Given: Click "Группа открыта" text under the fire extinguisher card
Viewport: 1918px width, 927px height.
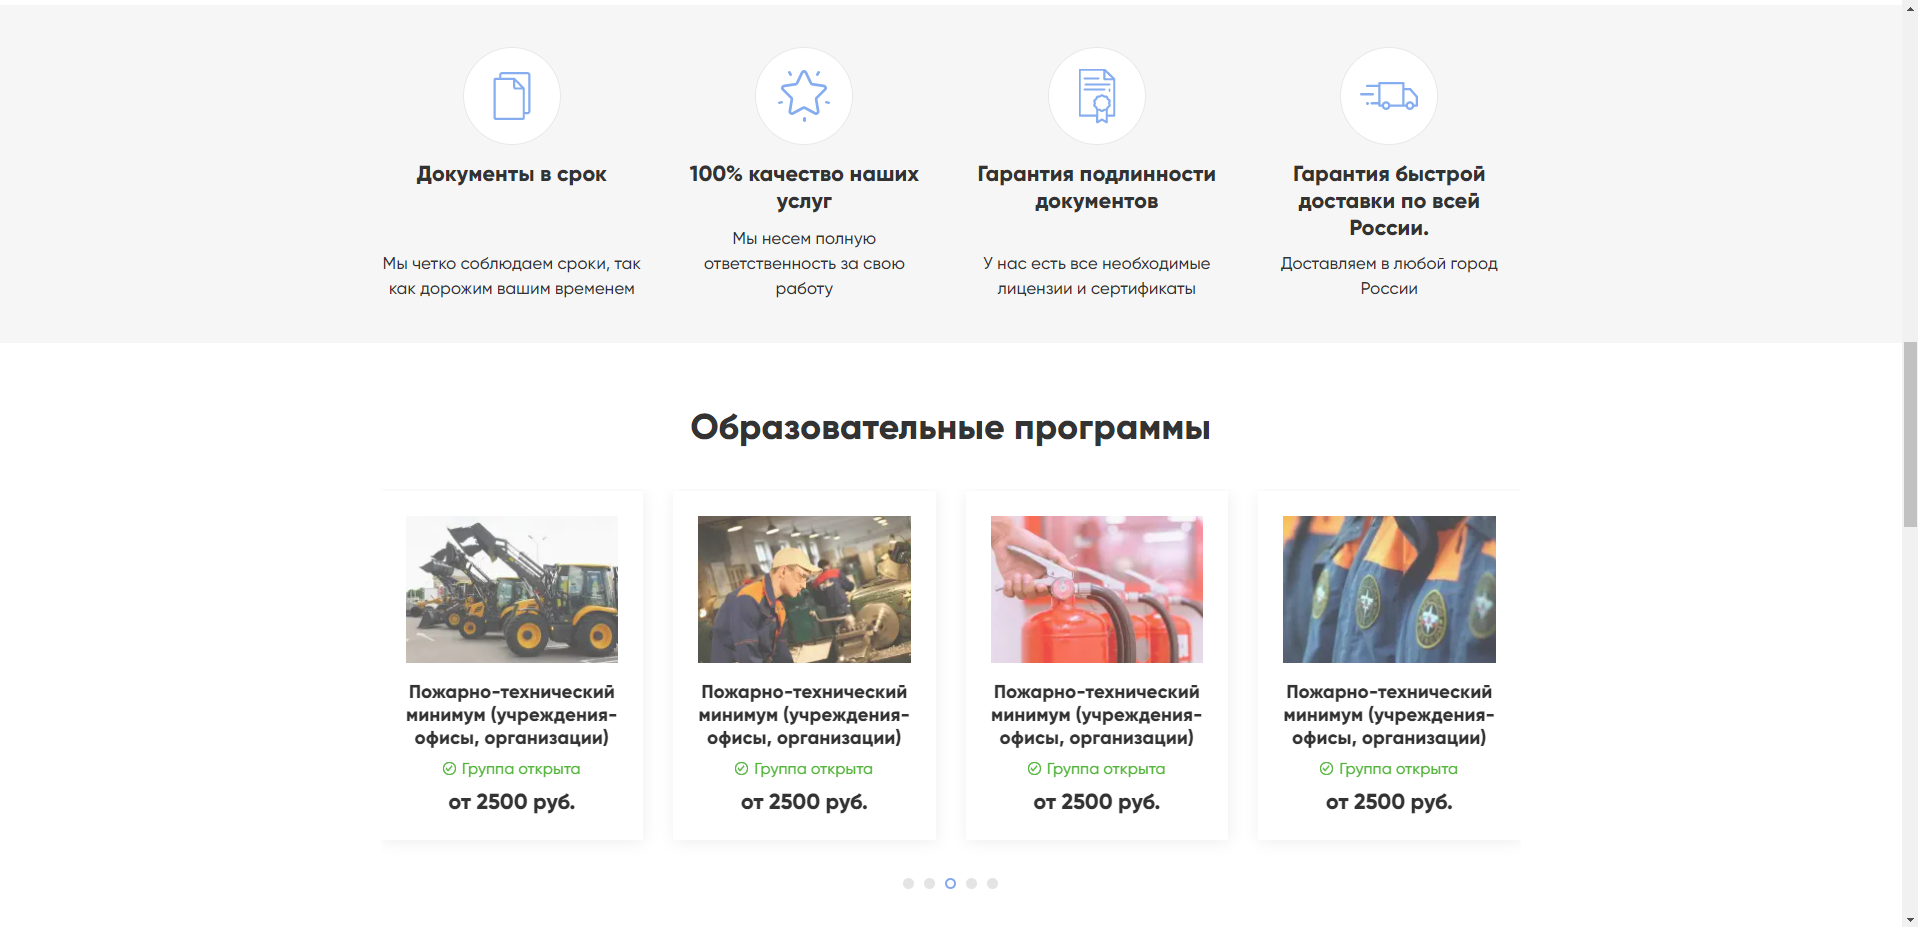Looking at the screenshot, I should [x=1106, y=769].
